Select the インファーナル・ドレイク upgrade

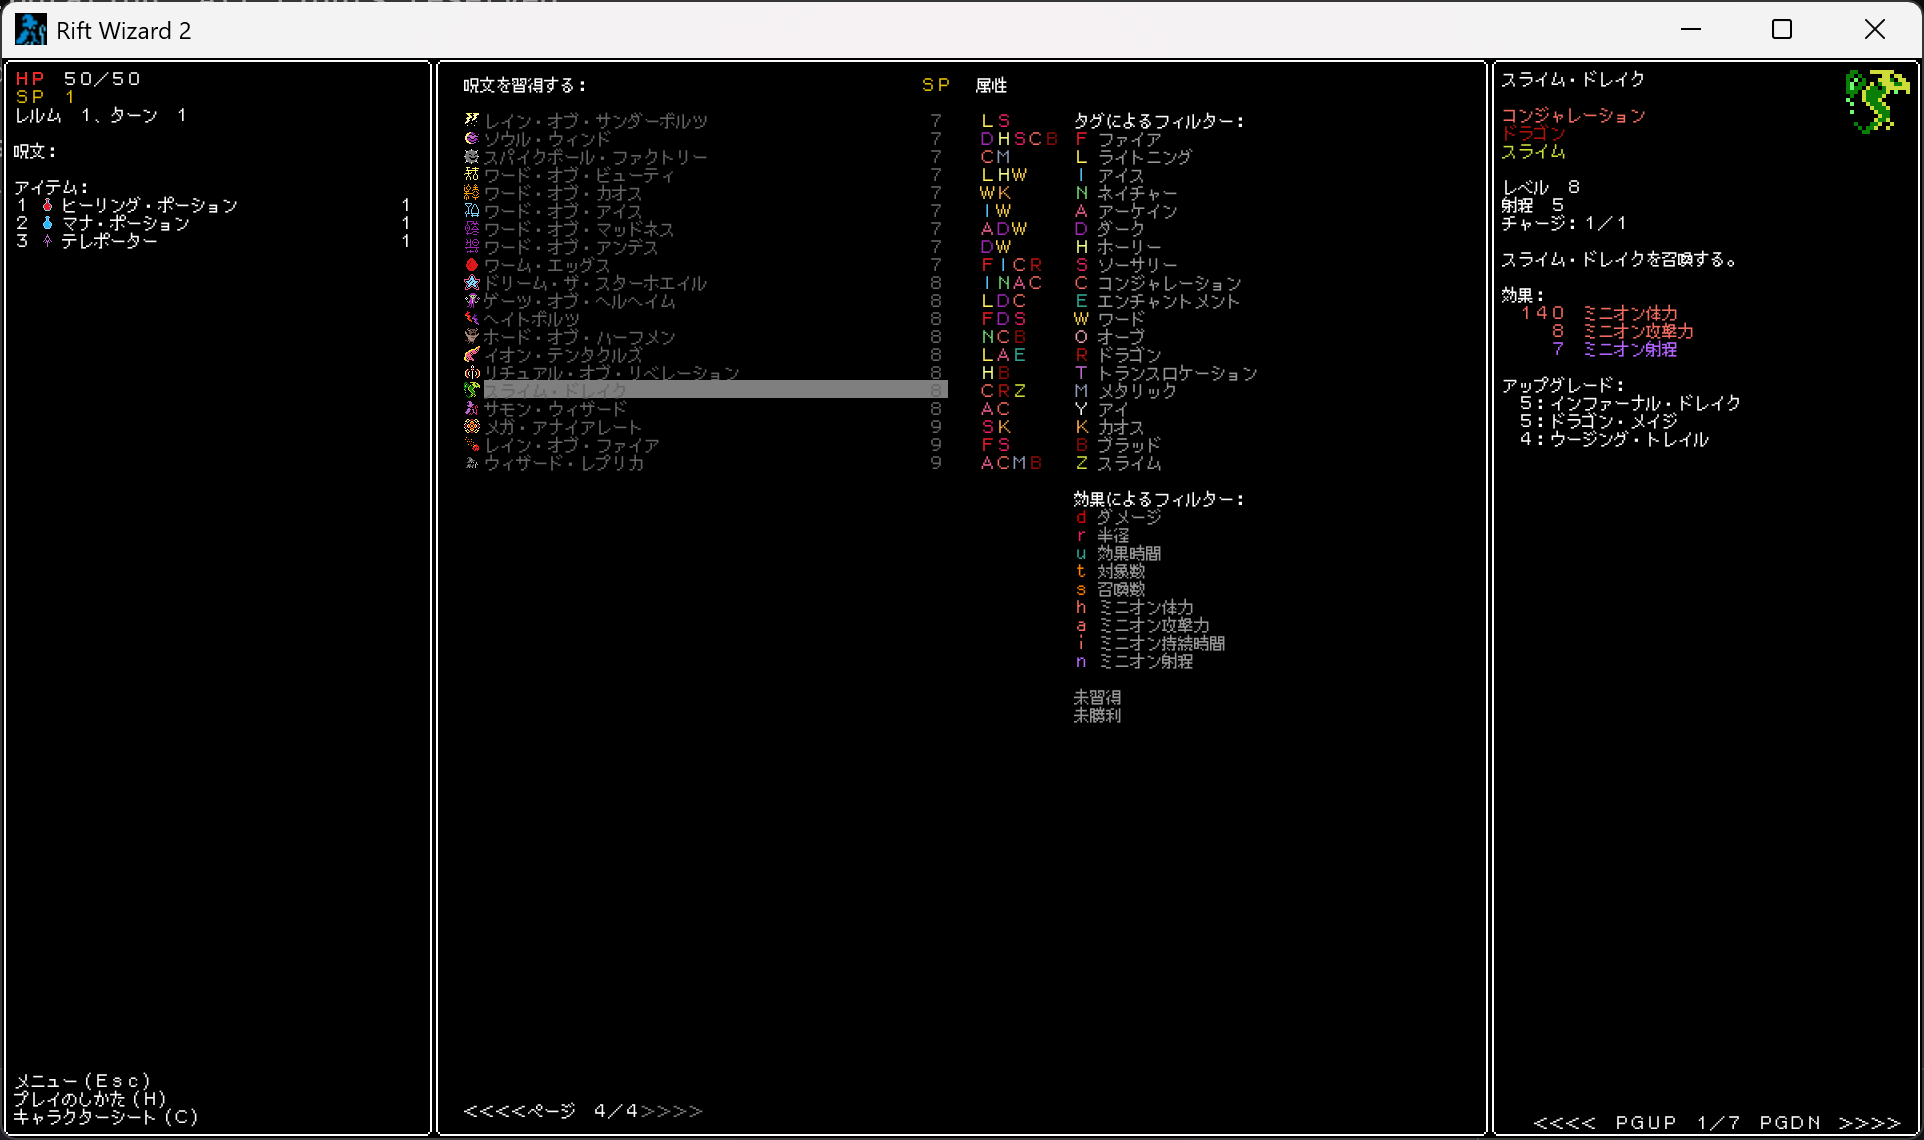1645,403
